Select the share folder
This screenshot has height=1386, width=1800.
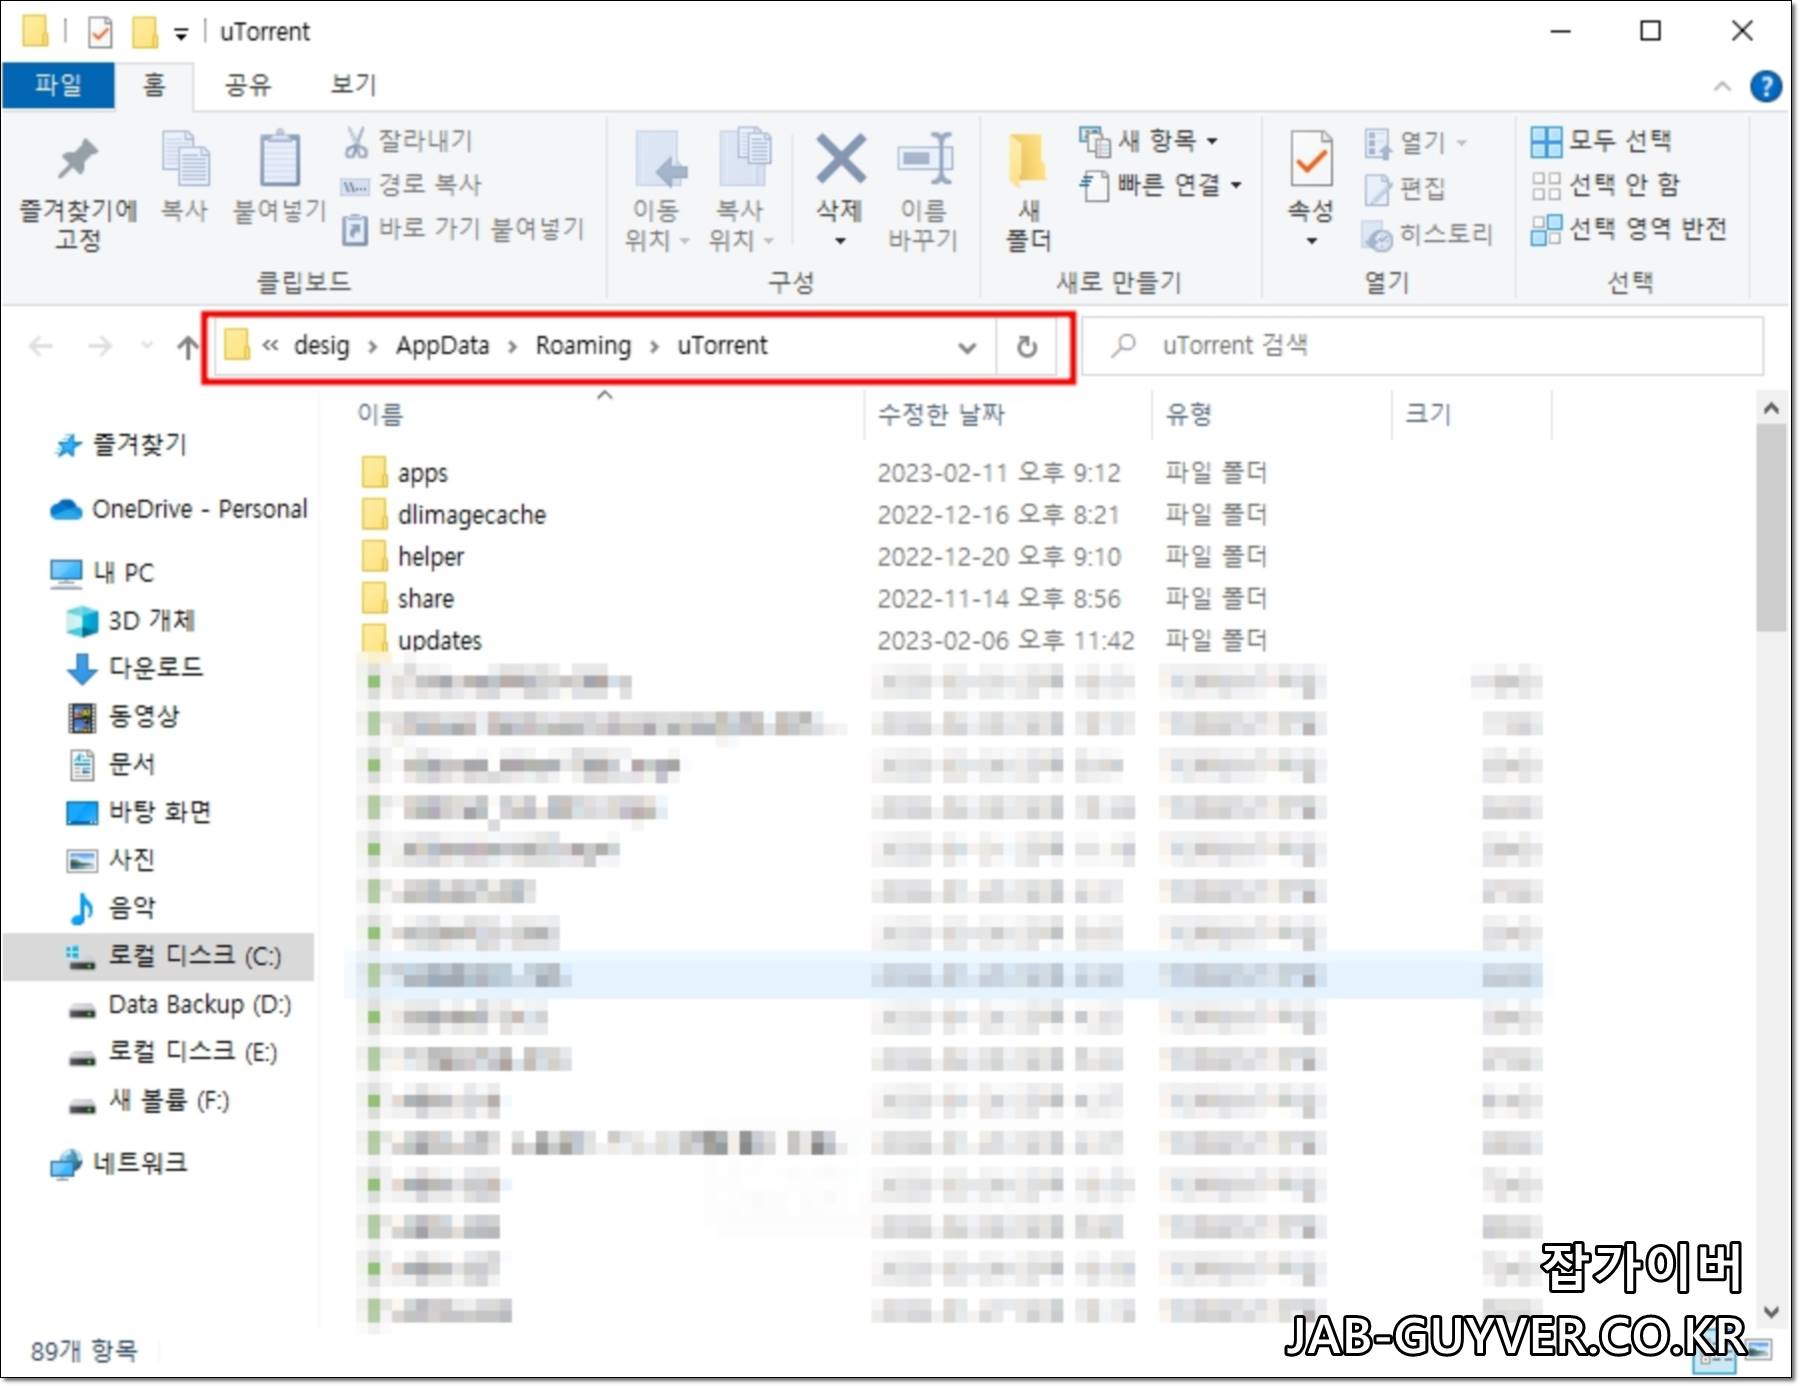407,598
